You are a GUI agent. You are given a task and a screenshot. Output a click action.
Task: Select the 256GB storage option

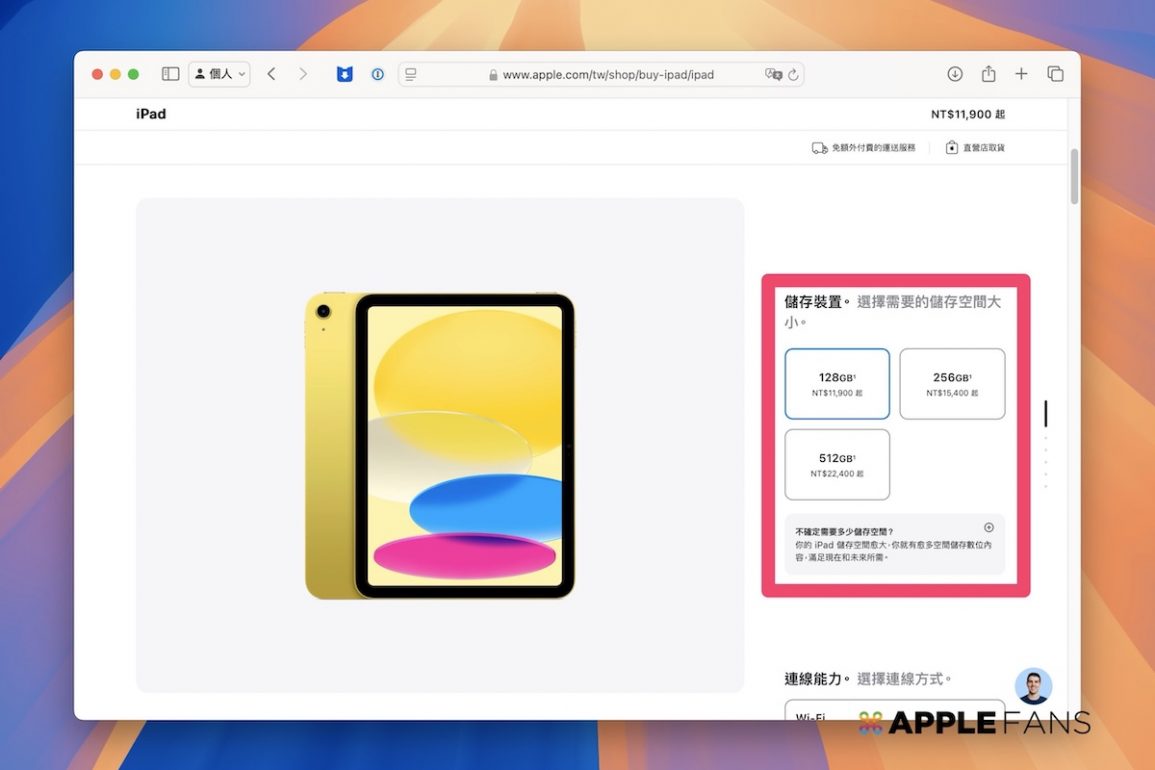[x=952, y=384]
